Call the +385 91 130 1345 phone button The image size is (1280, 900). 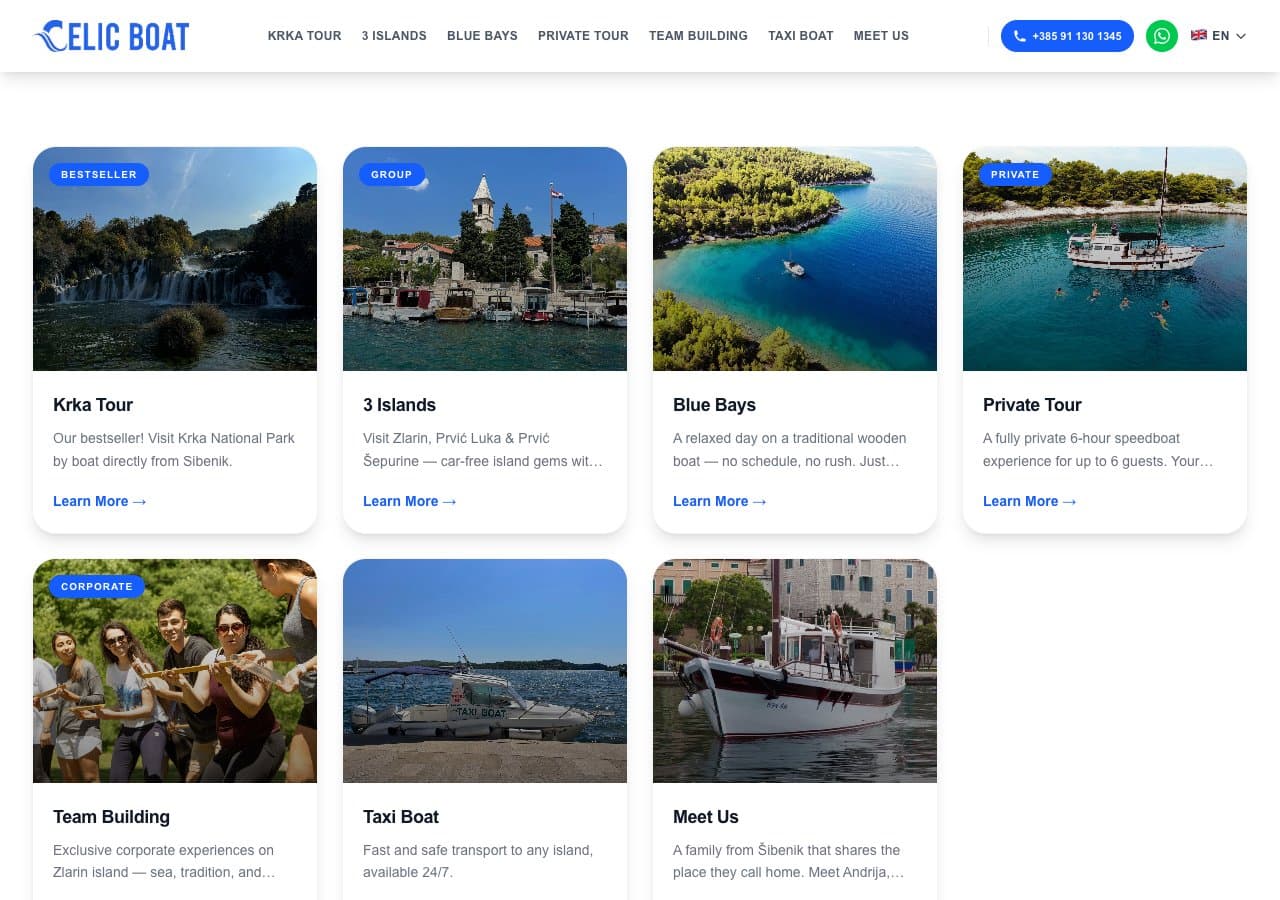tap(1067, 36)
